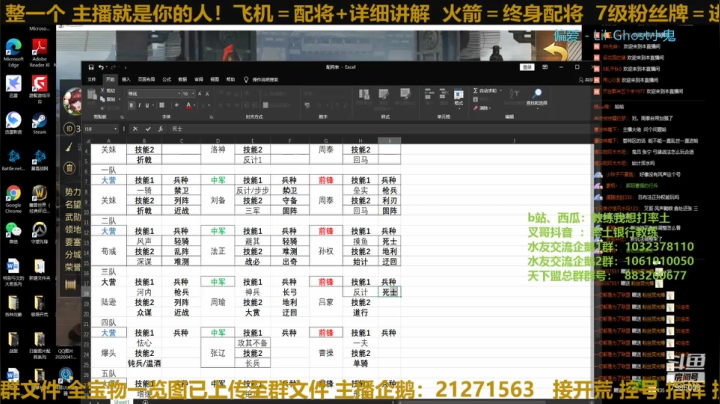
Task: Click the cancel X beside formula bar
Action: pos(135,129)
